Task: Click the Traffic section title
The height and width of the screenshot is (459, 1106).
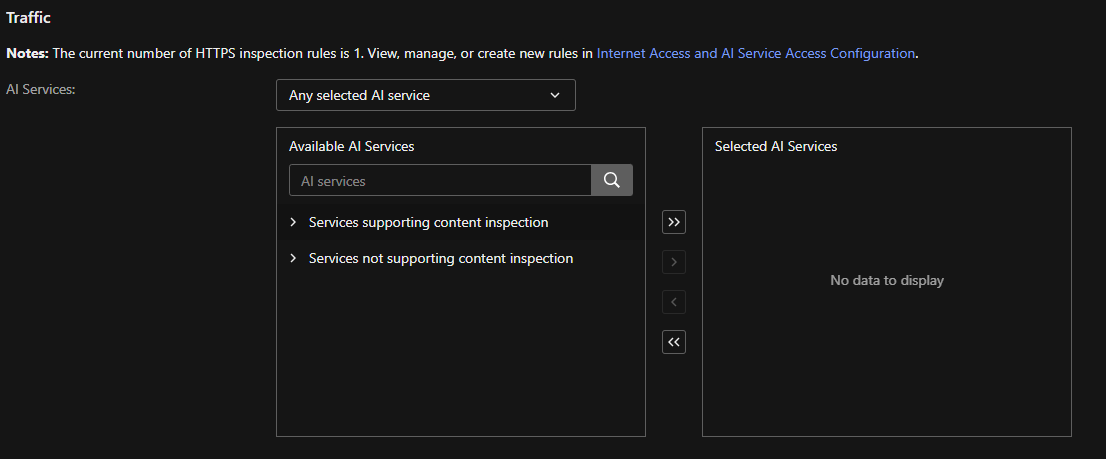Action: [x=28, y=18]
